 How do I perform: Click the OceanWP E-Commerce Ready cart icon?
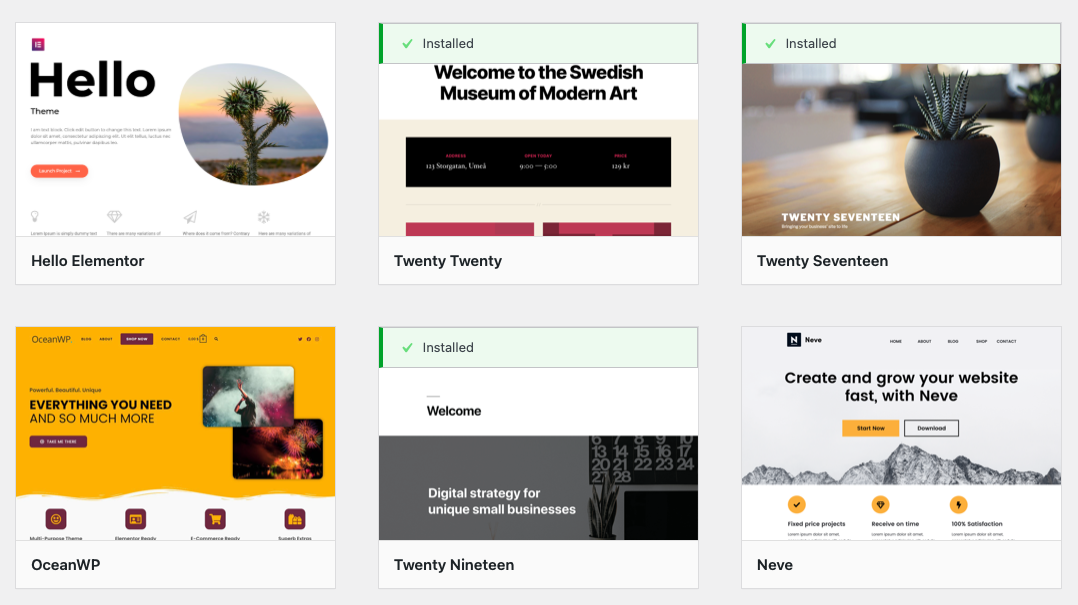[214, 519]
